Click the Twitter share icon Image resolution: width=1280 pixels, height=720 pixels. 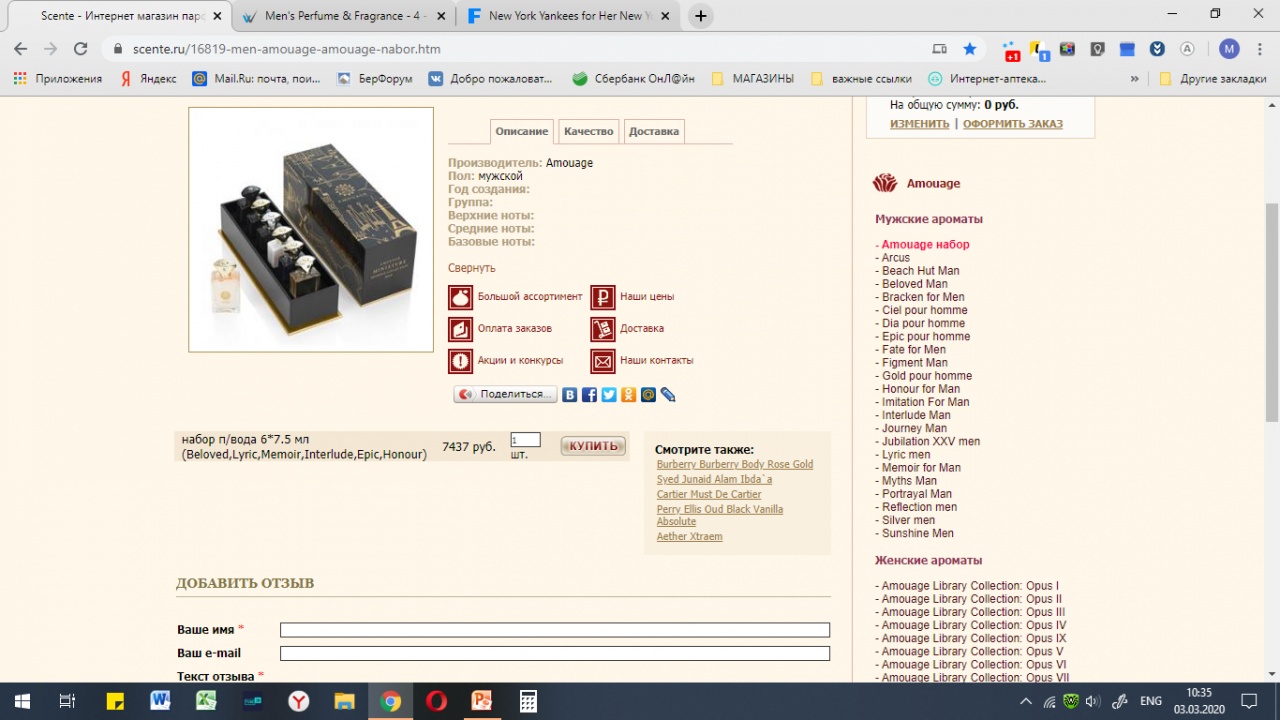(x=609, y=395)
